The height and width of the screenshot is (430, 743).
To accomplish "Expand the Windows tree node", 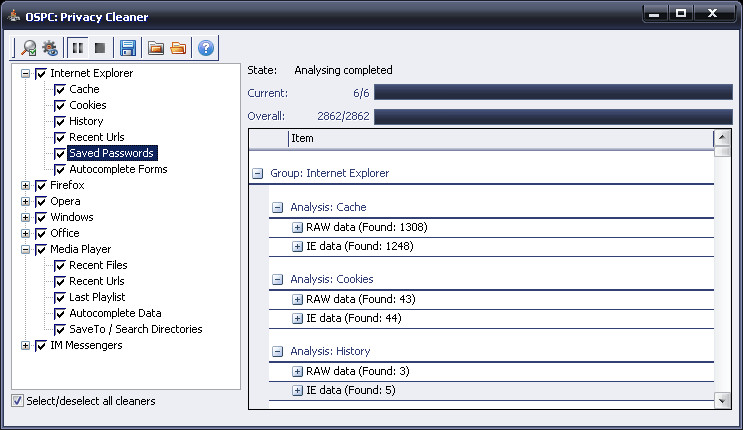I will 26,218.
